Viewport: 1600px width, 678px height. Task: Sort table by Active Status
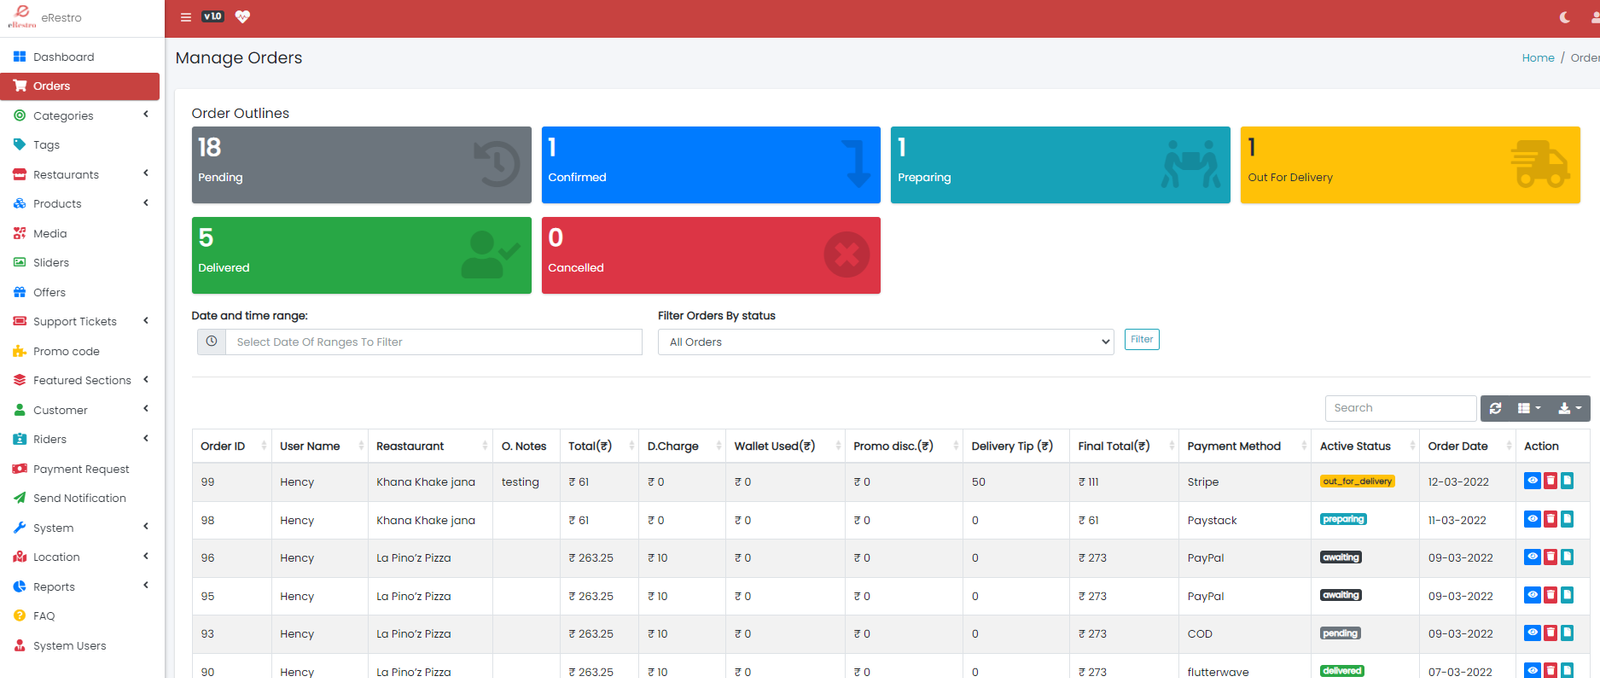[x=1365, y=446]
